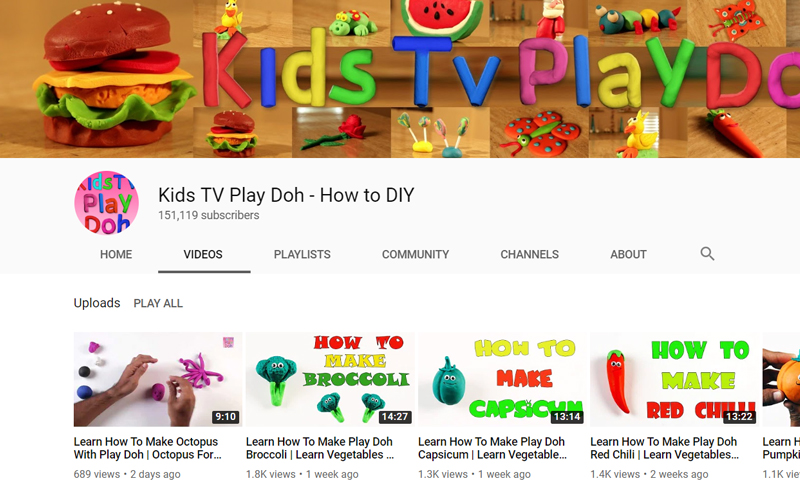Click the Play Doh Red Chili video title
Screen dimensions: 800x500
pos(664,448)
